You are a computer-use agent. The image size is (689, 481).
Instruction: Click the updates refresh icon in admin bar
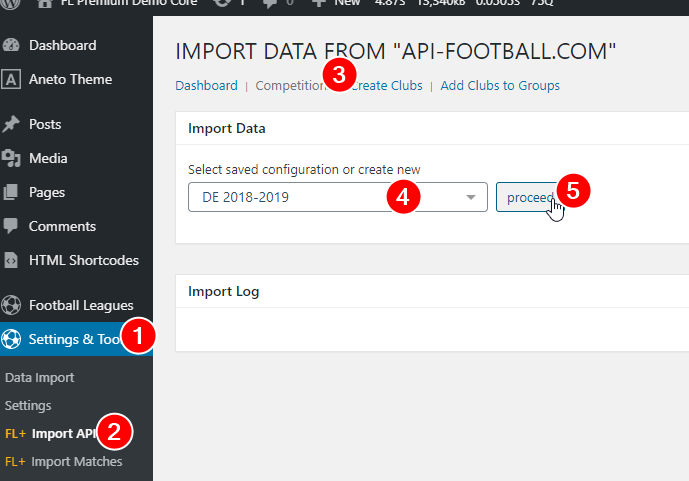point(223,3)
